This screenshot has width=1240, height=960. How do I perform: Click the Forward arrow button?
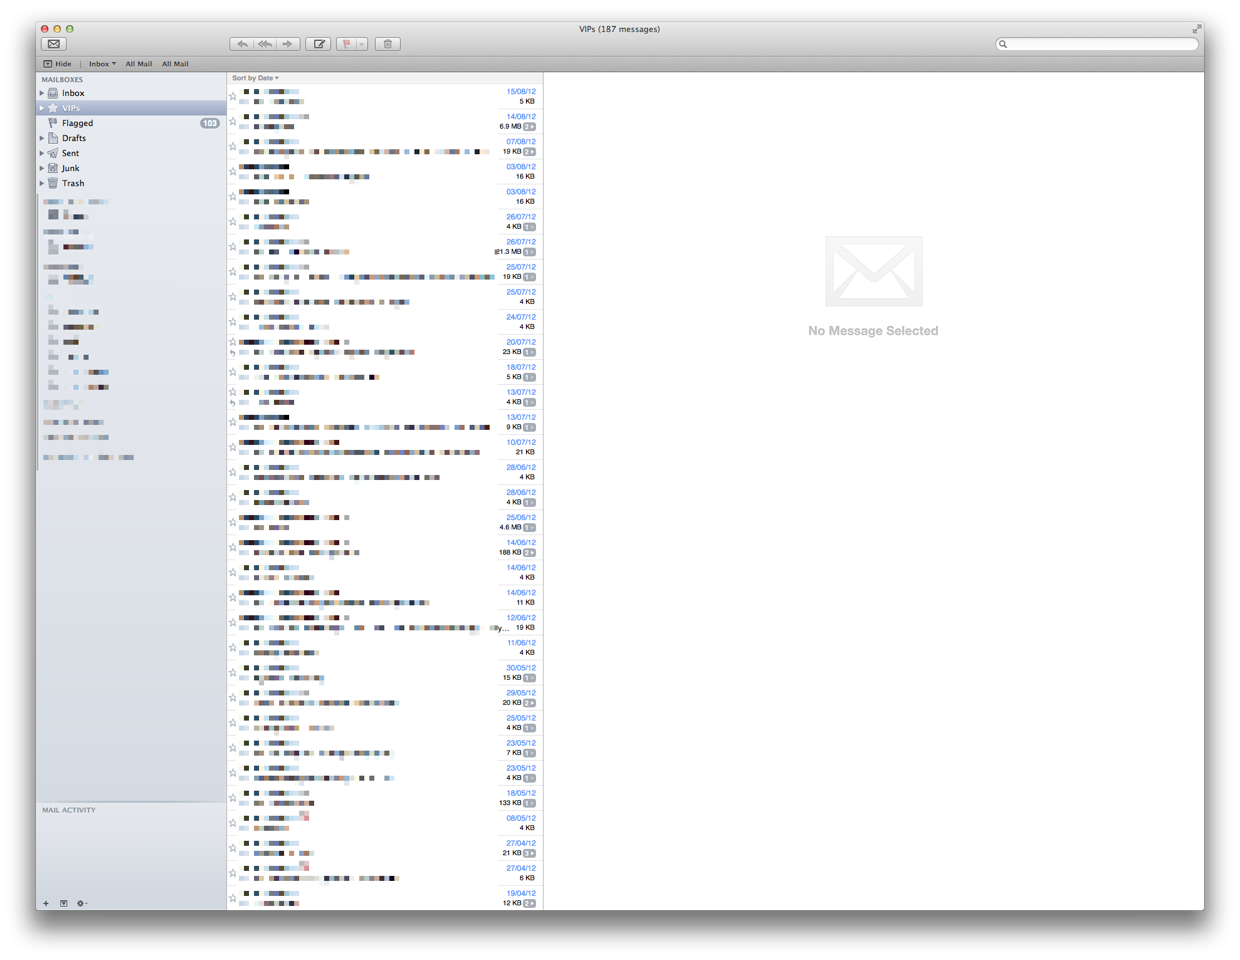(x=288, y=44)
